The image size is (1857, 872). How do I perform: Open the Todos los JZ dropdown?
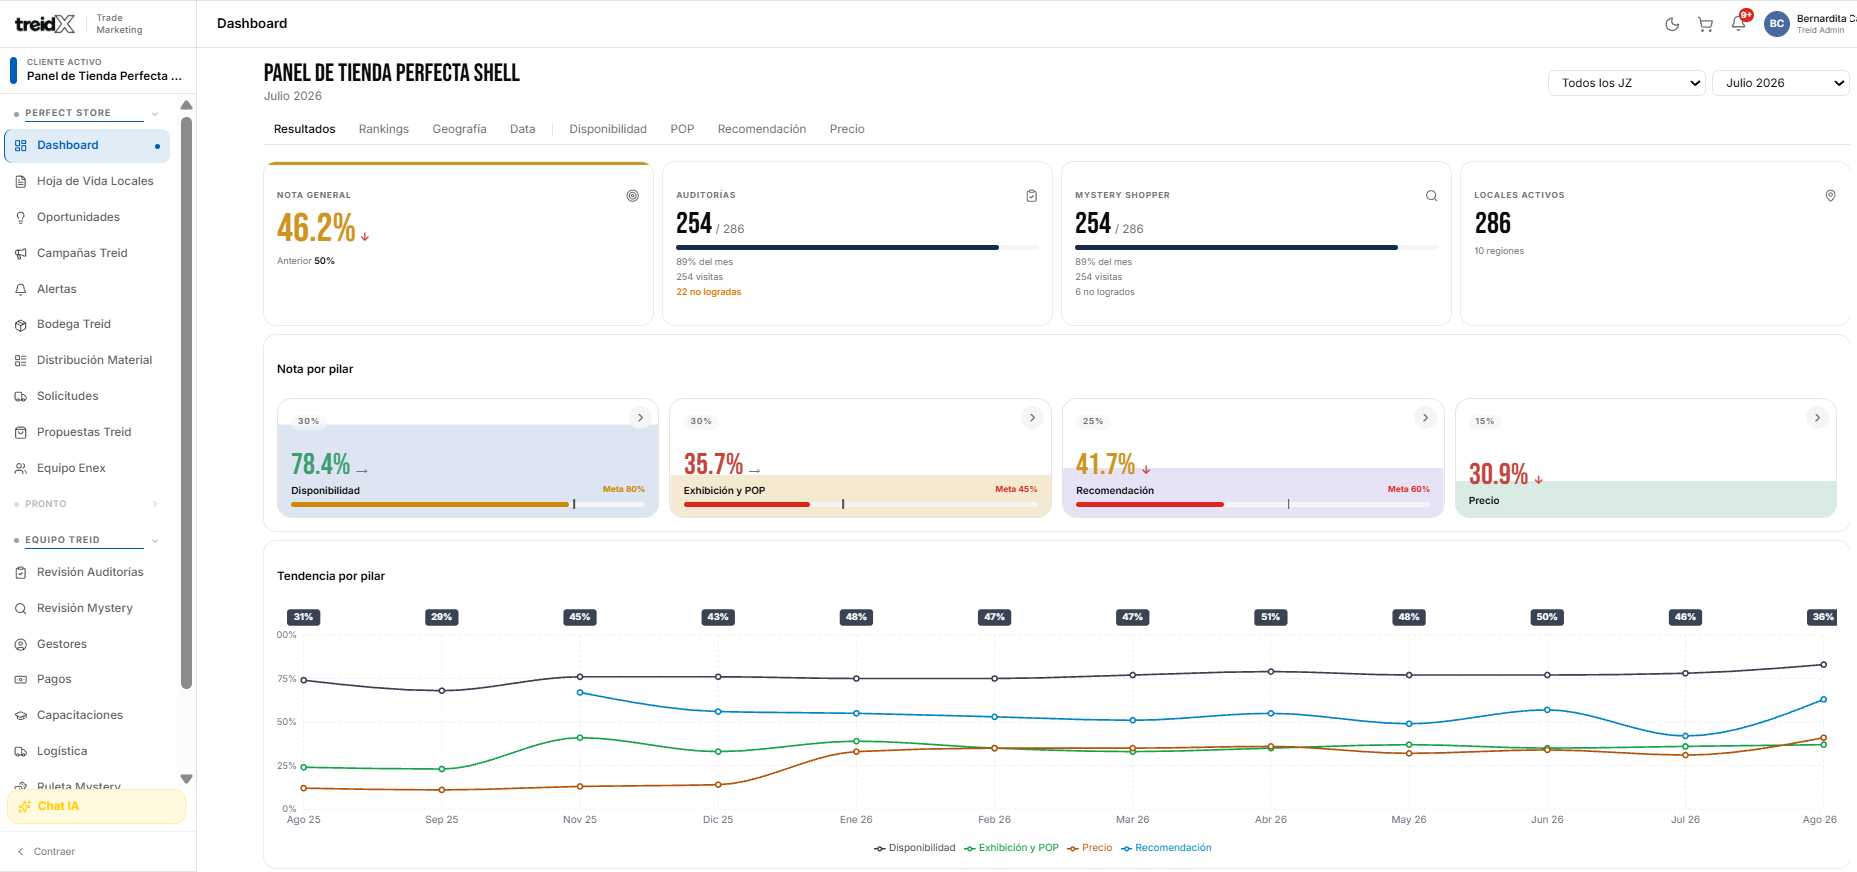[1627, 83]
